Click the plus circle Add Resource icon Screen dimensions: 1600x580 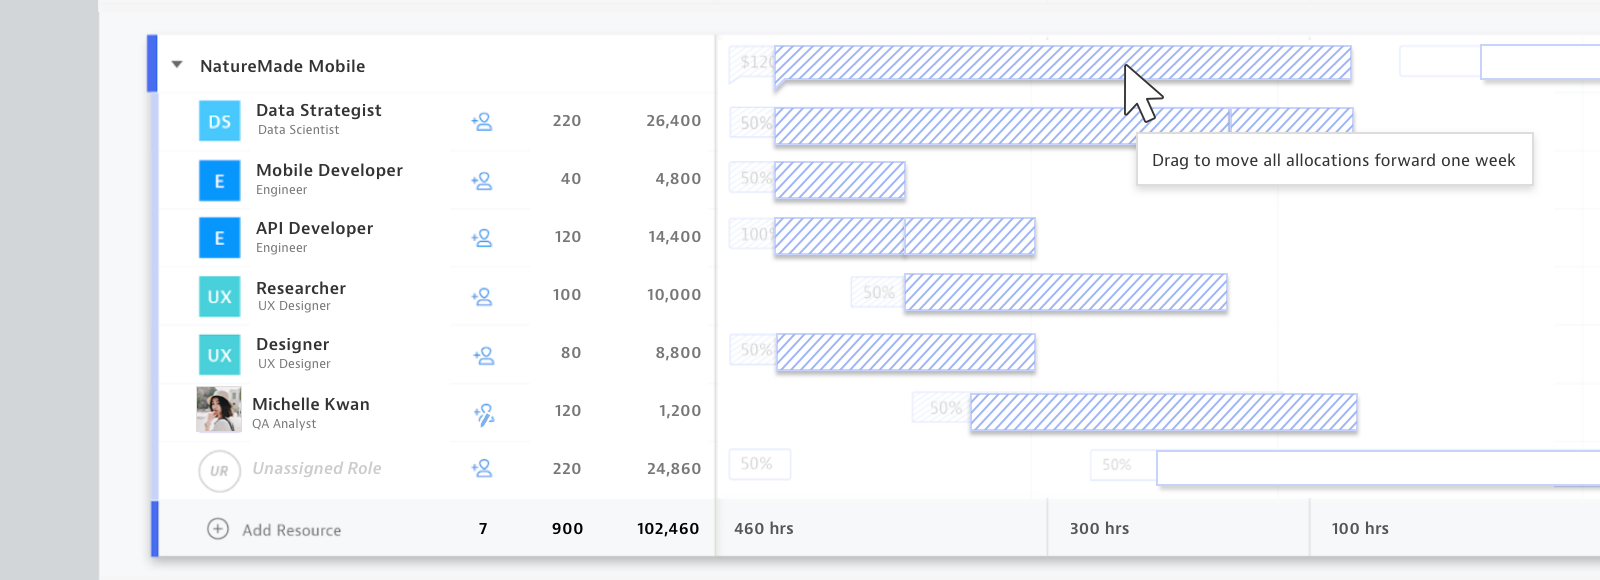[x=218, y=529]
